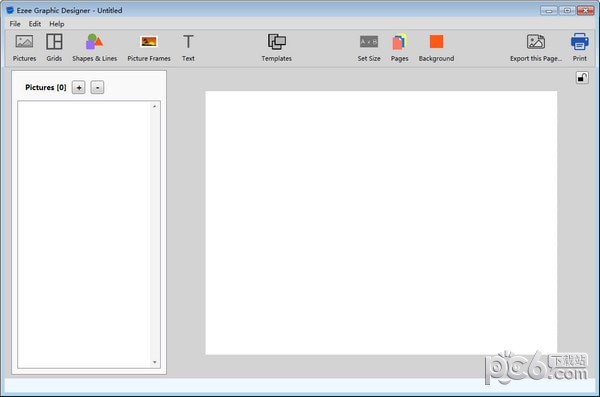600x397 pixels.
Task: Minimize the Ezee Graphic Designer window
Action: 549,11
